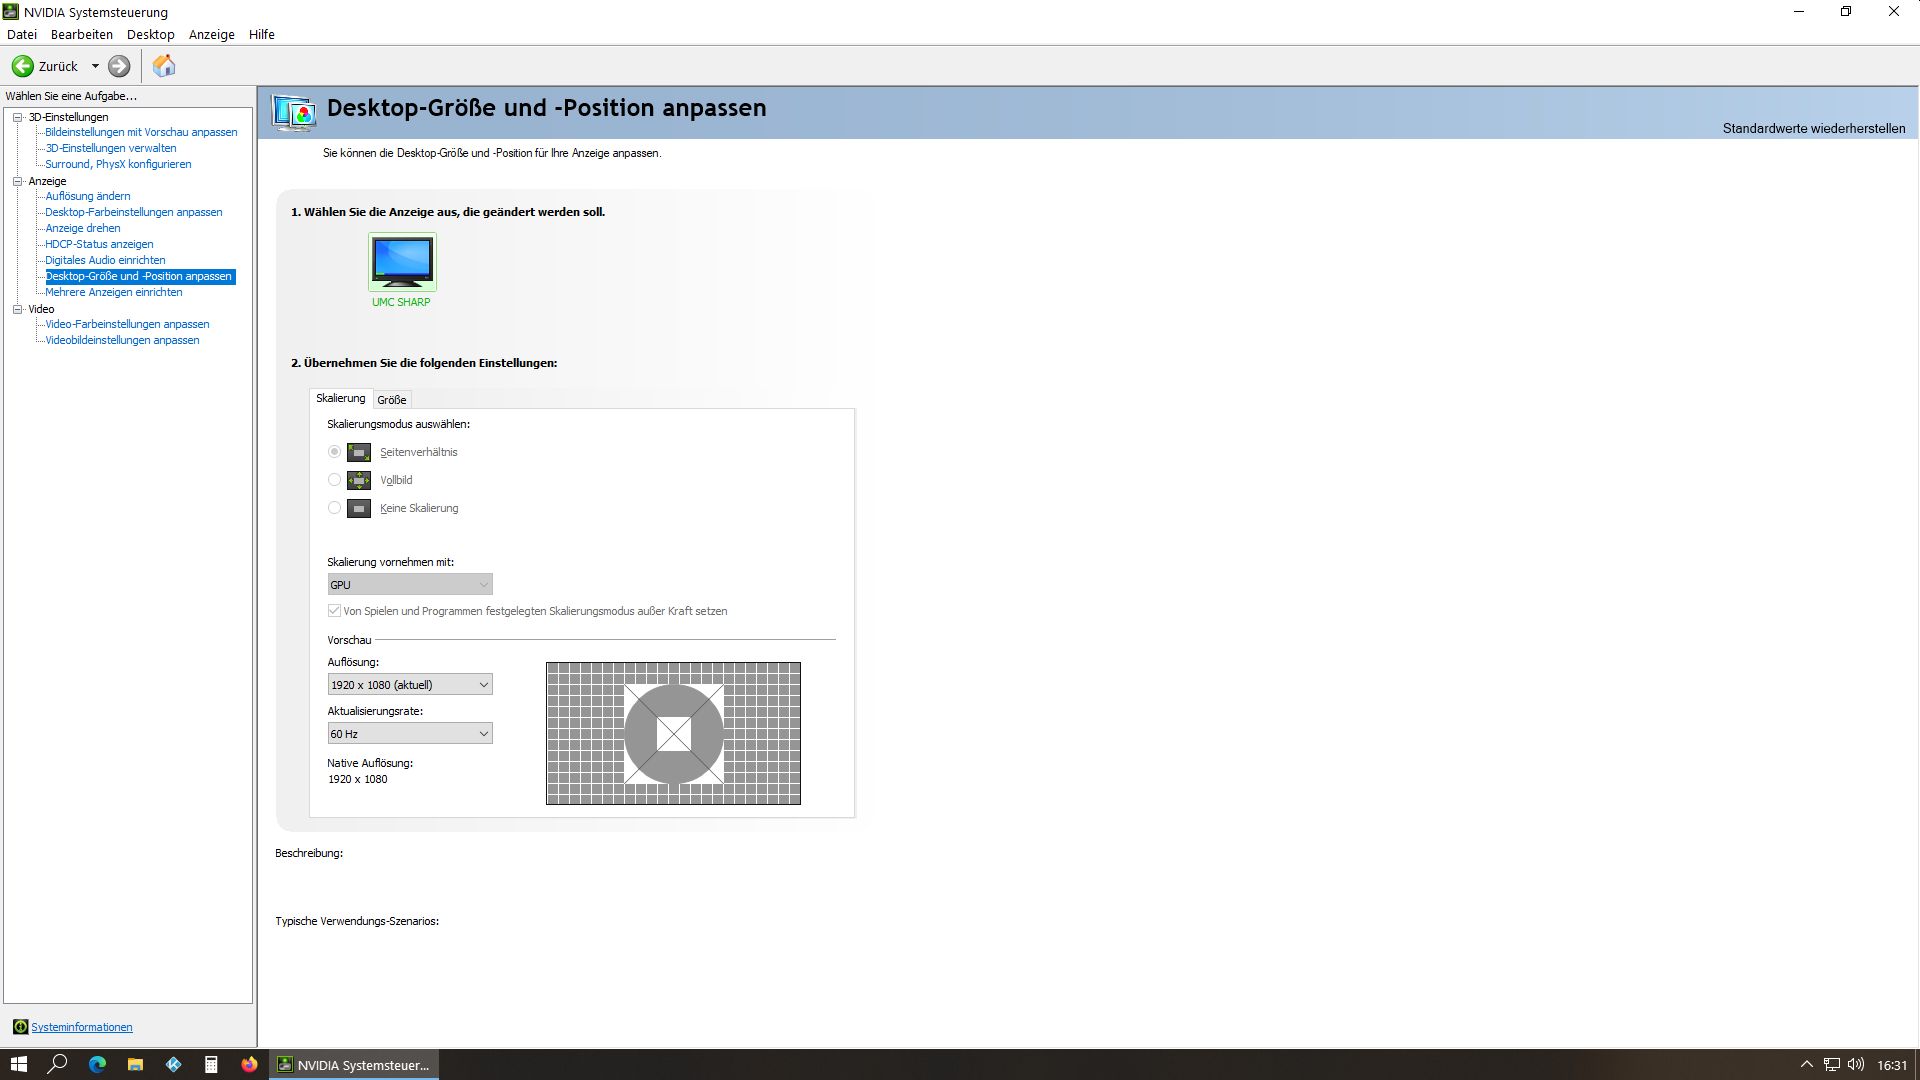Click the Seitenverhältnis scaling mode icon
This screenshot has height=1080, width=1920.
[x=359, y=452]
